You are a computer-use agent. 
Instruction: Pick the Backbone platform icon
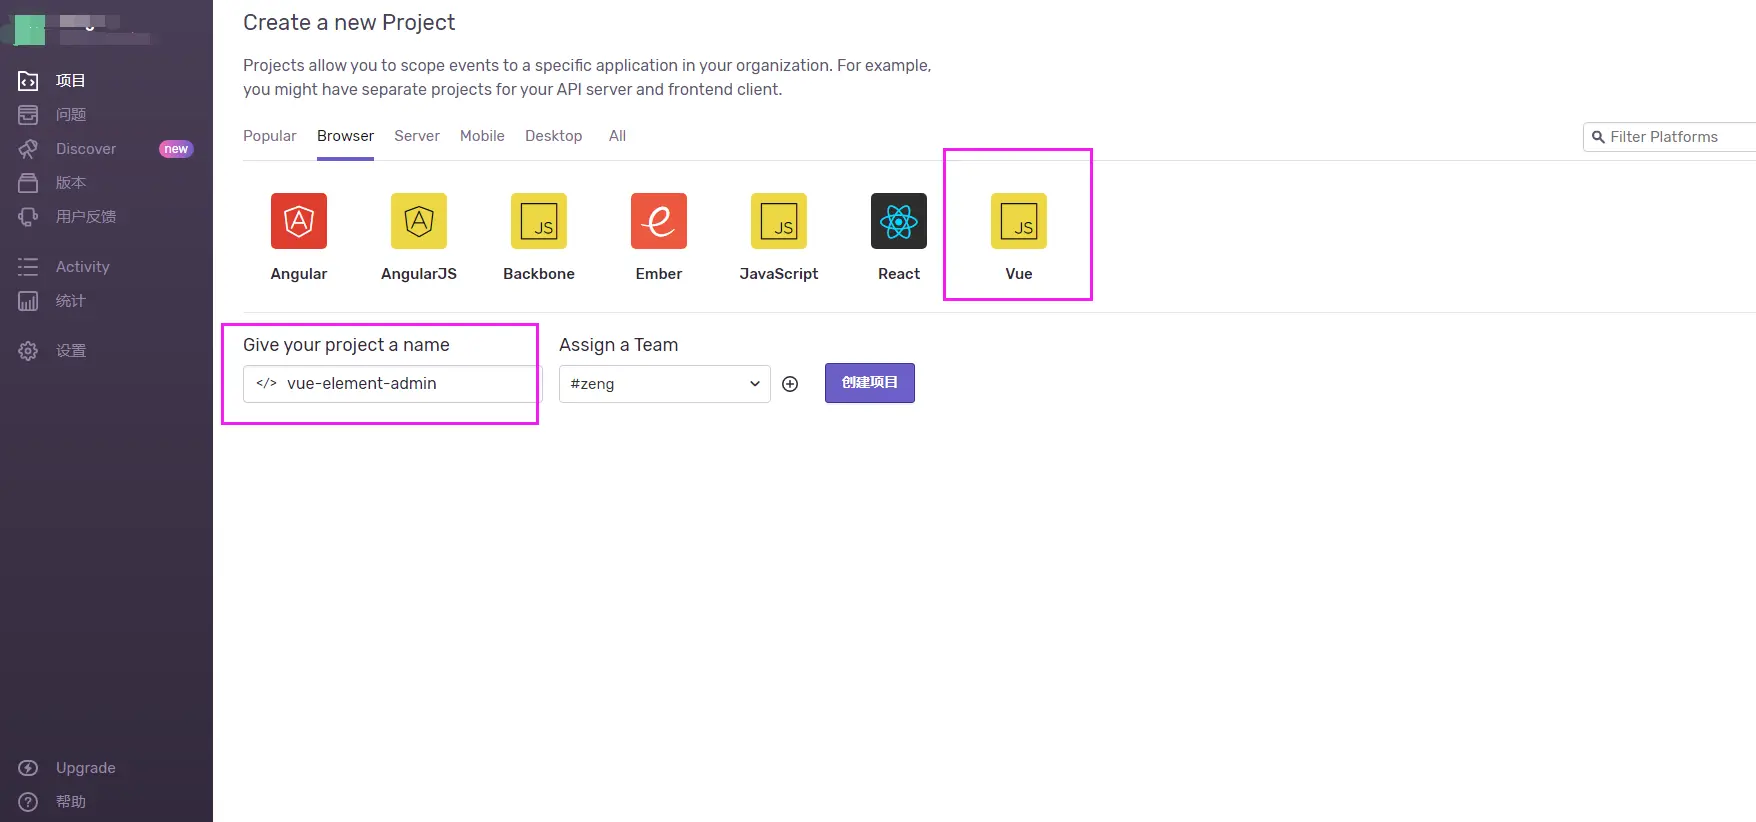pos(538,221)
